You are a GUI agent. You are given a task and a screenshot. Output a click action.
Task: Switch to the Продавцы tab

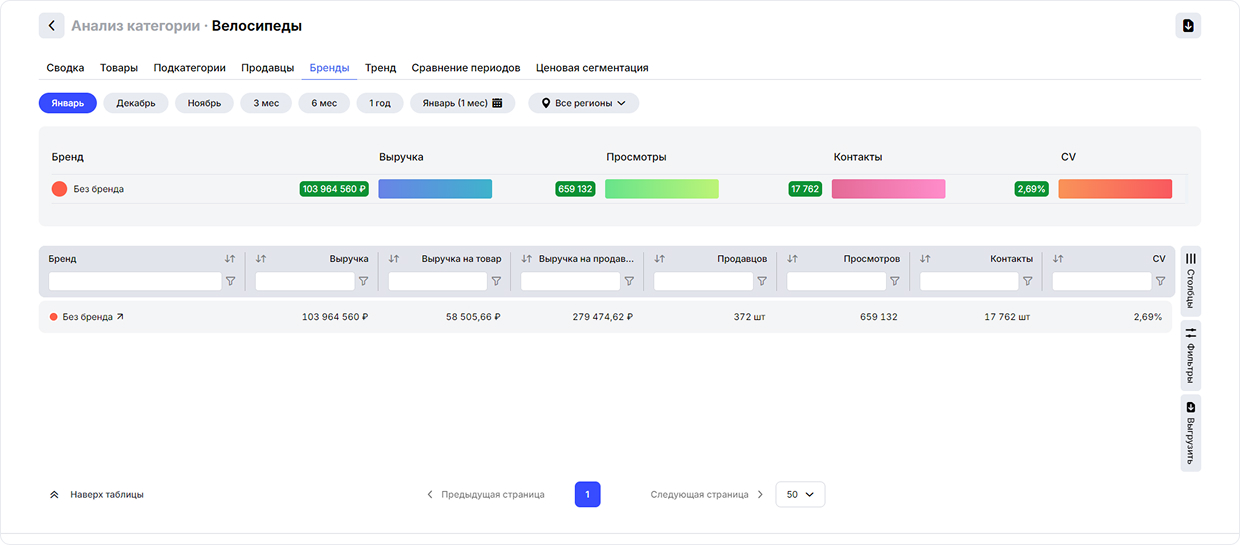[x=267, y=68]
